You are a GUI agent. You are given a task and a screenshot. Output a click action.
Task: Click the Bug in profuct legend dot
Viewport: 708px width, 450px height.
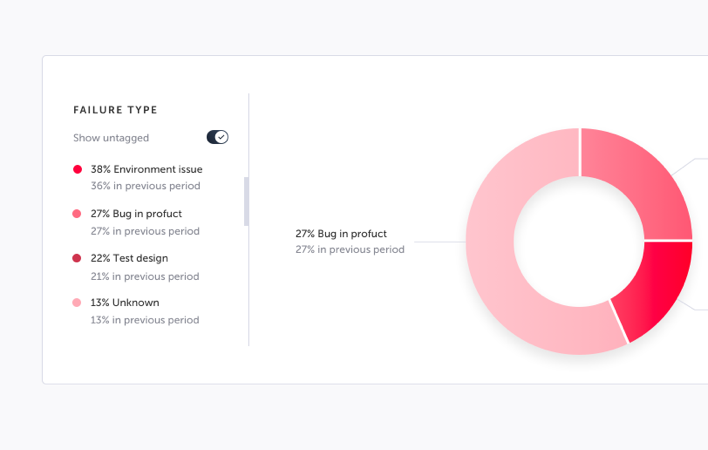77,213
